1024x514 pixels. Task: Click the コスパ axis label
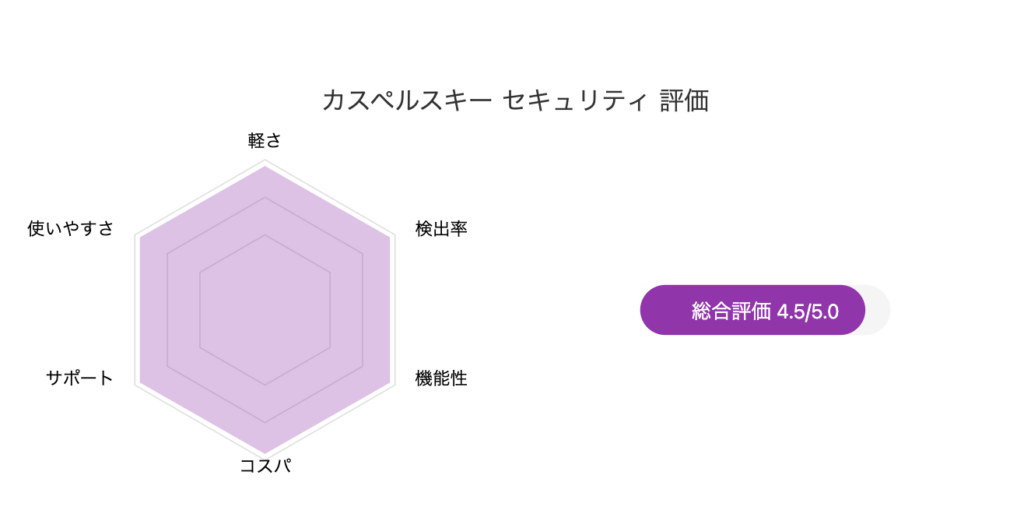click(264, 466)
